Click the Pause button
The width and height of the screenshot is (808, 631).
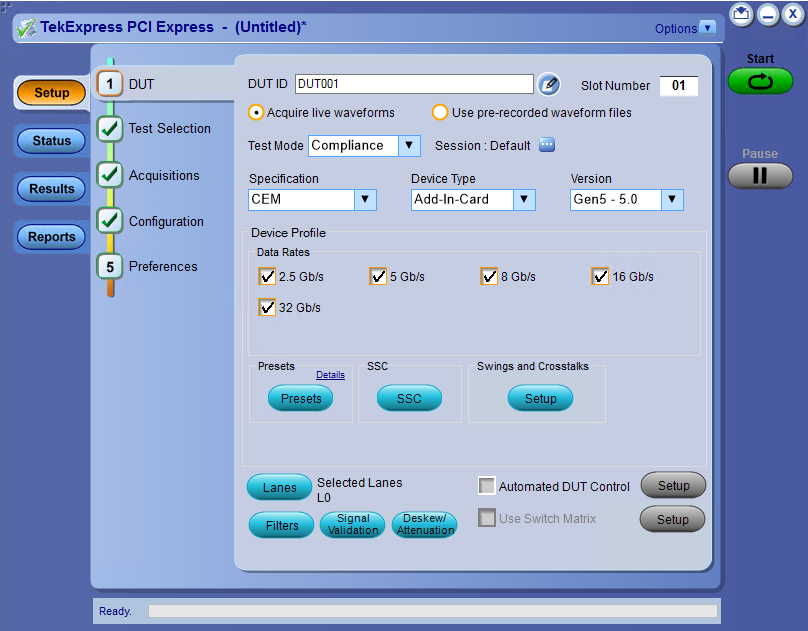pos(760,176)
